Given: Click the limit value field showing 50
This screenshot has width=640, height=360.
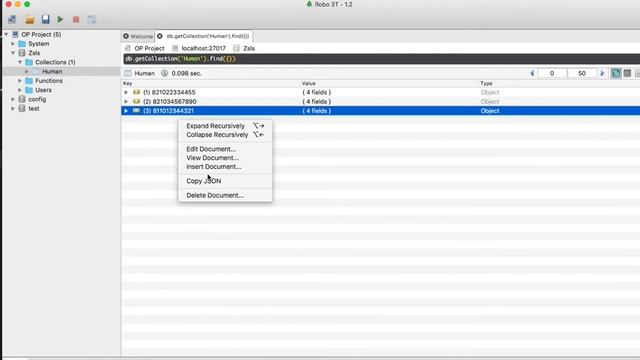Looking at the screenshot, I should (x=582, y=73).
